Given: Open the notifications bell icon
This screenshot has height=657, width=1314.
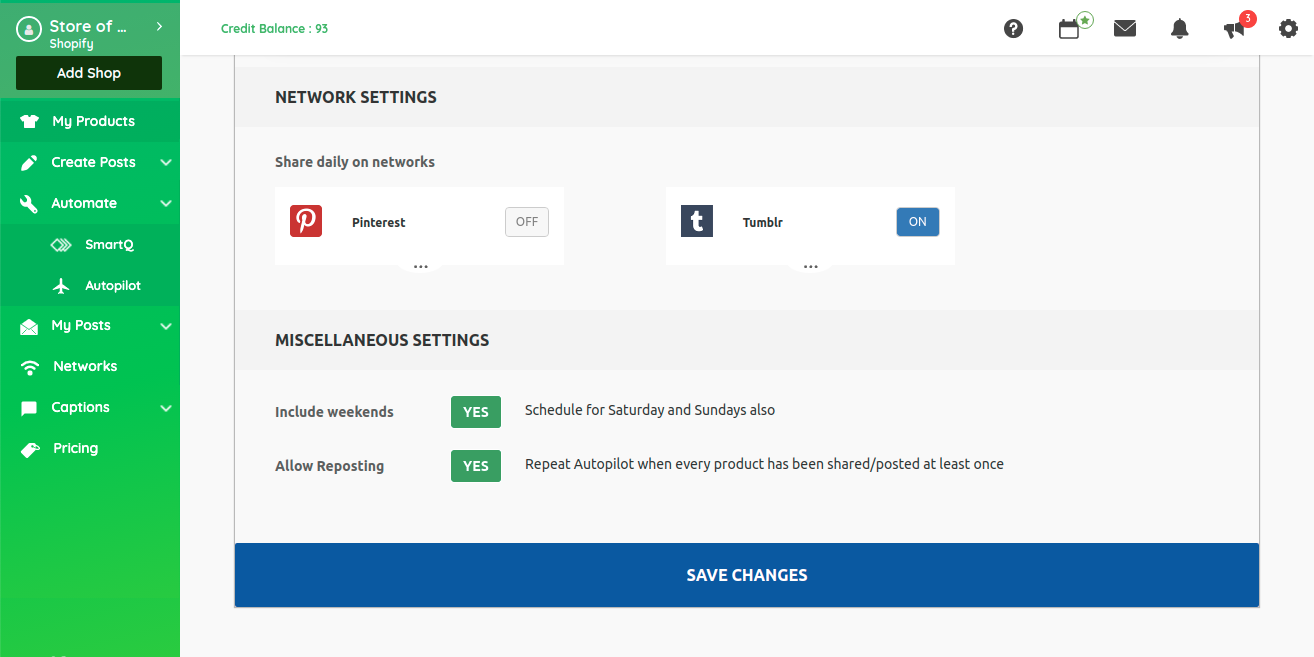Looking at the screenshot, I should (1179, 29).
